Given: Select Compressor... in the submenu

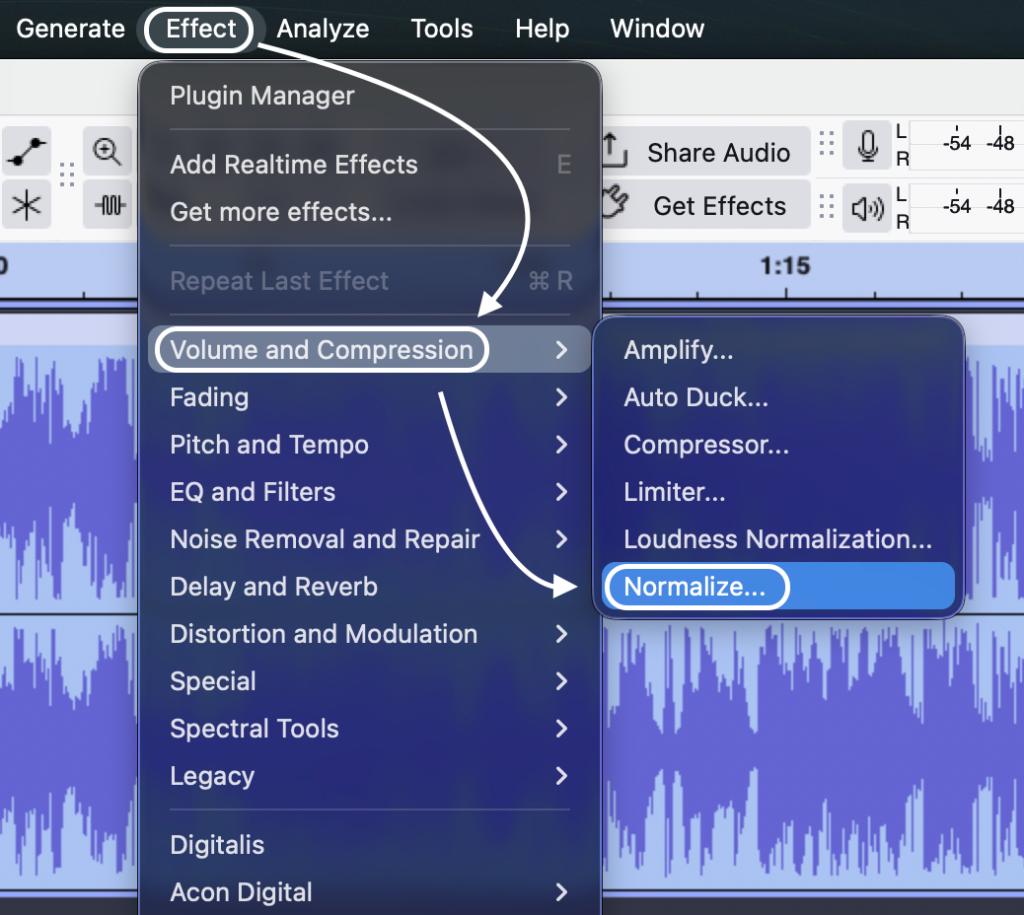Looking at the screenshot, I should click(706, 445).
